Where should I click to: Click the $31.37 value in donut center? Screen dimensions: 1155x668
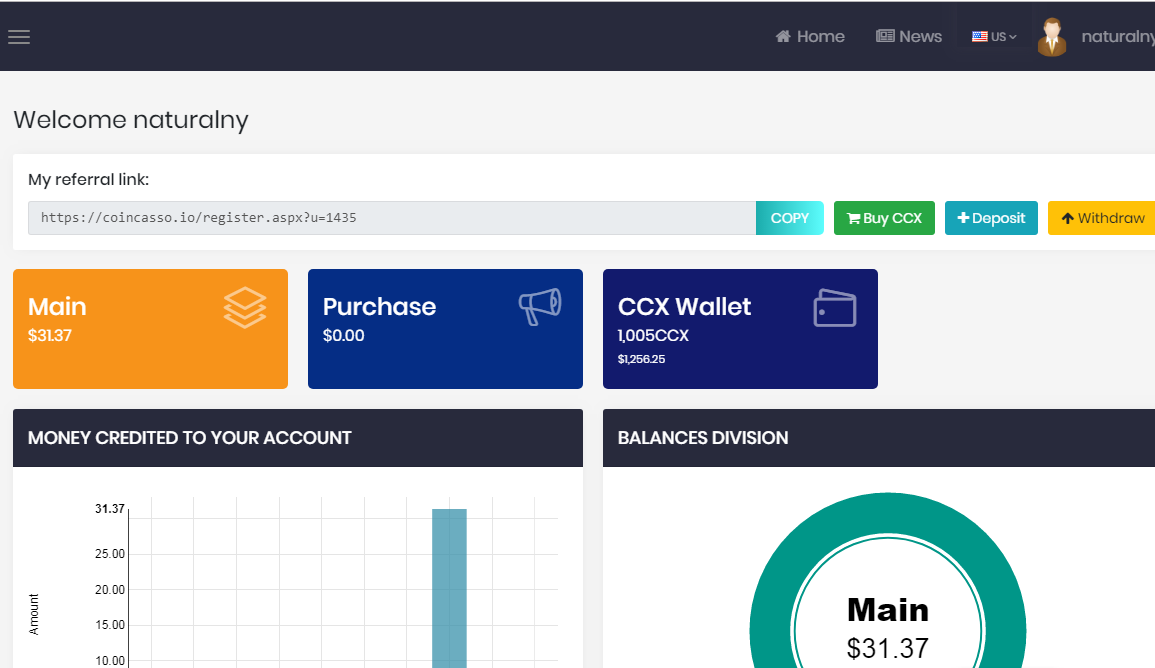coord(888,648)
